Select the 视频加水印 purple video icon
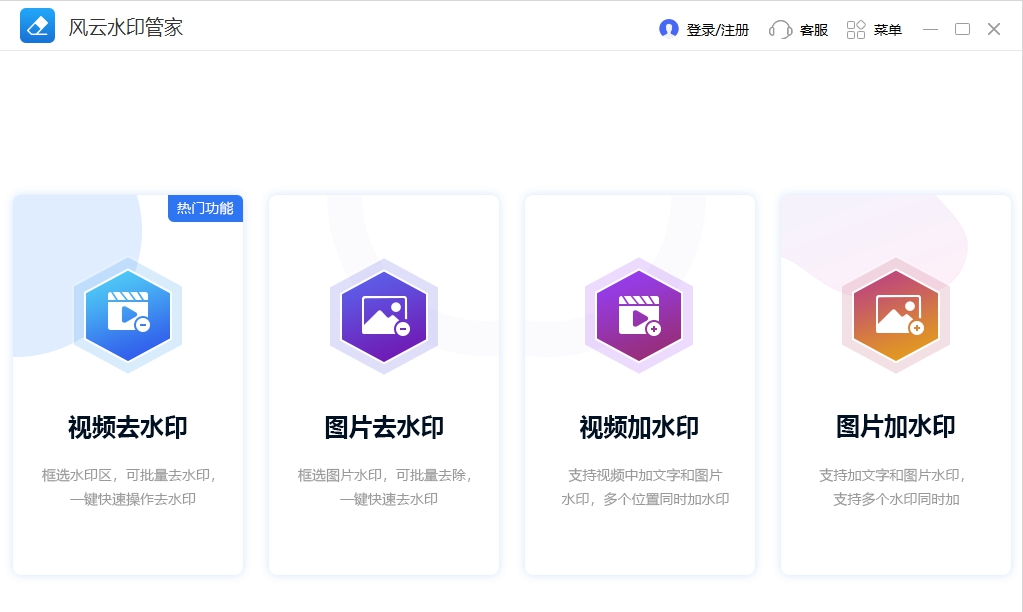 (639, 317)
